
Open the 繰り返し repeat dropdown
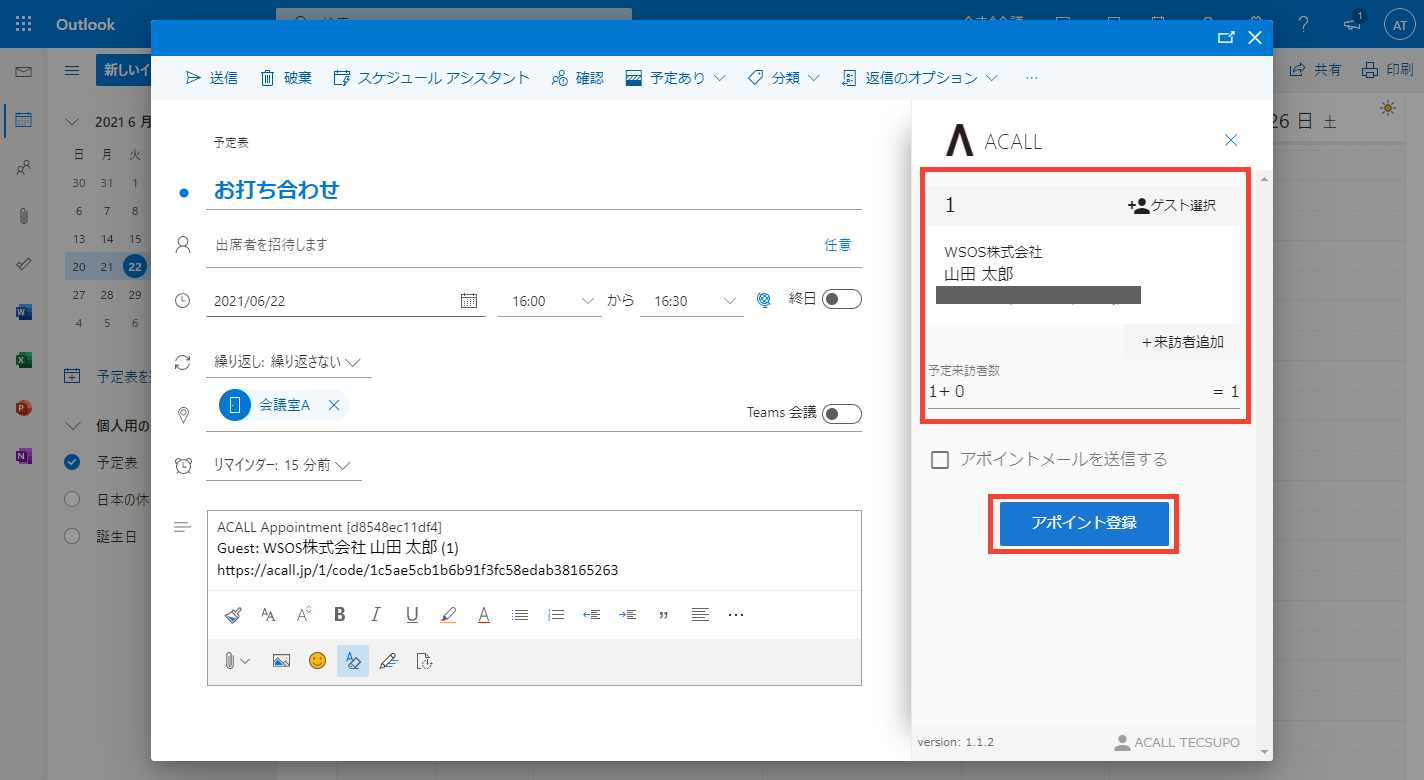tap(288, 362)
